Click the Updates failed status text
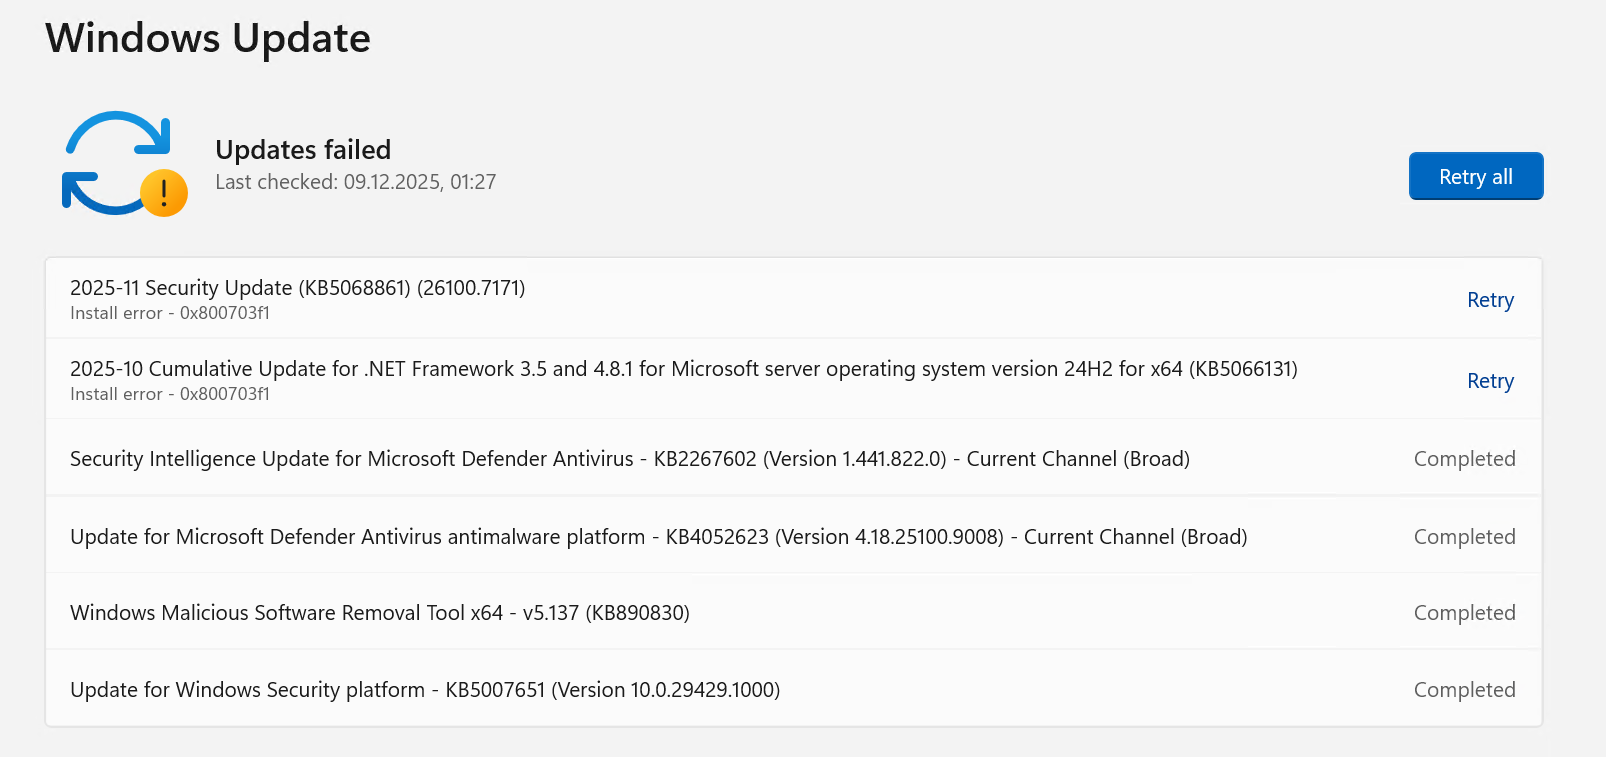This screenshot has width=1606, height=757. pyautogui.click(x=303, y=150)
